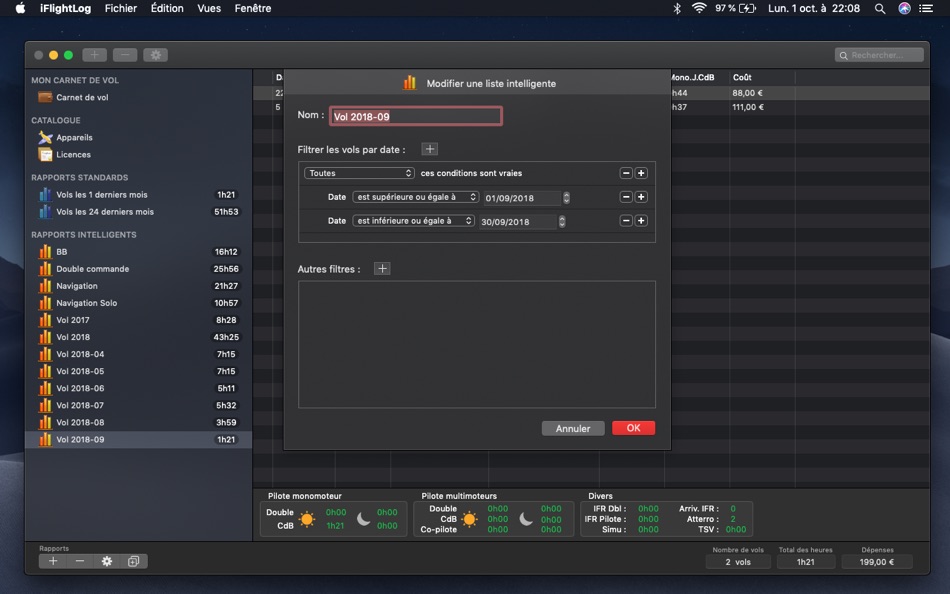The image size is (950, 594).
Task: Open the BB smart report
Action: (138, 252)
